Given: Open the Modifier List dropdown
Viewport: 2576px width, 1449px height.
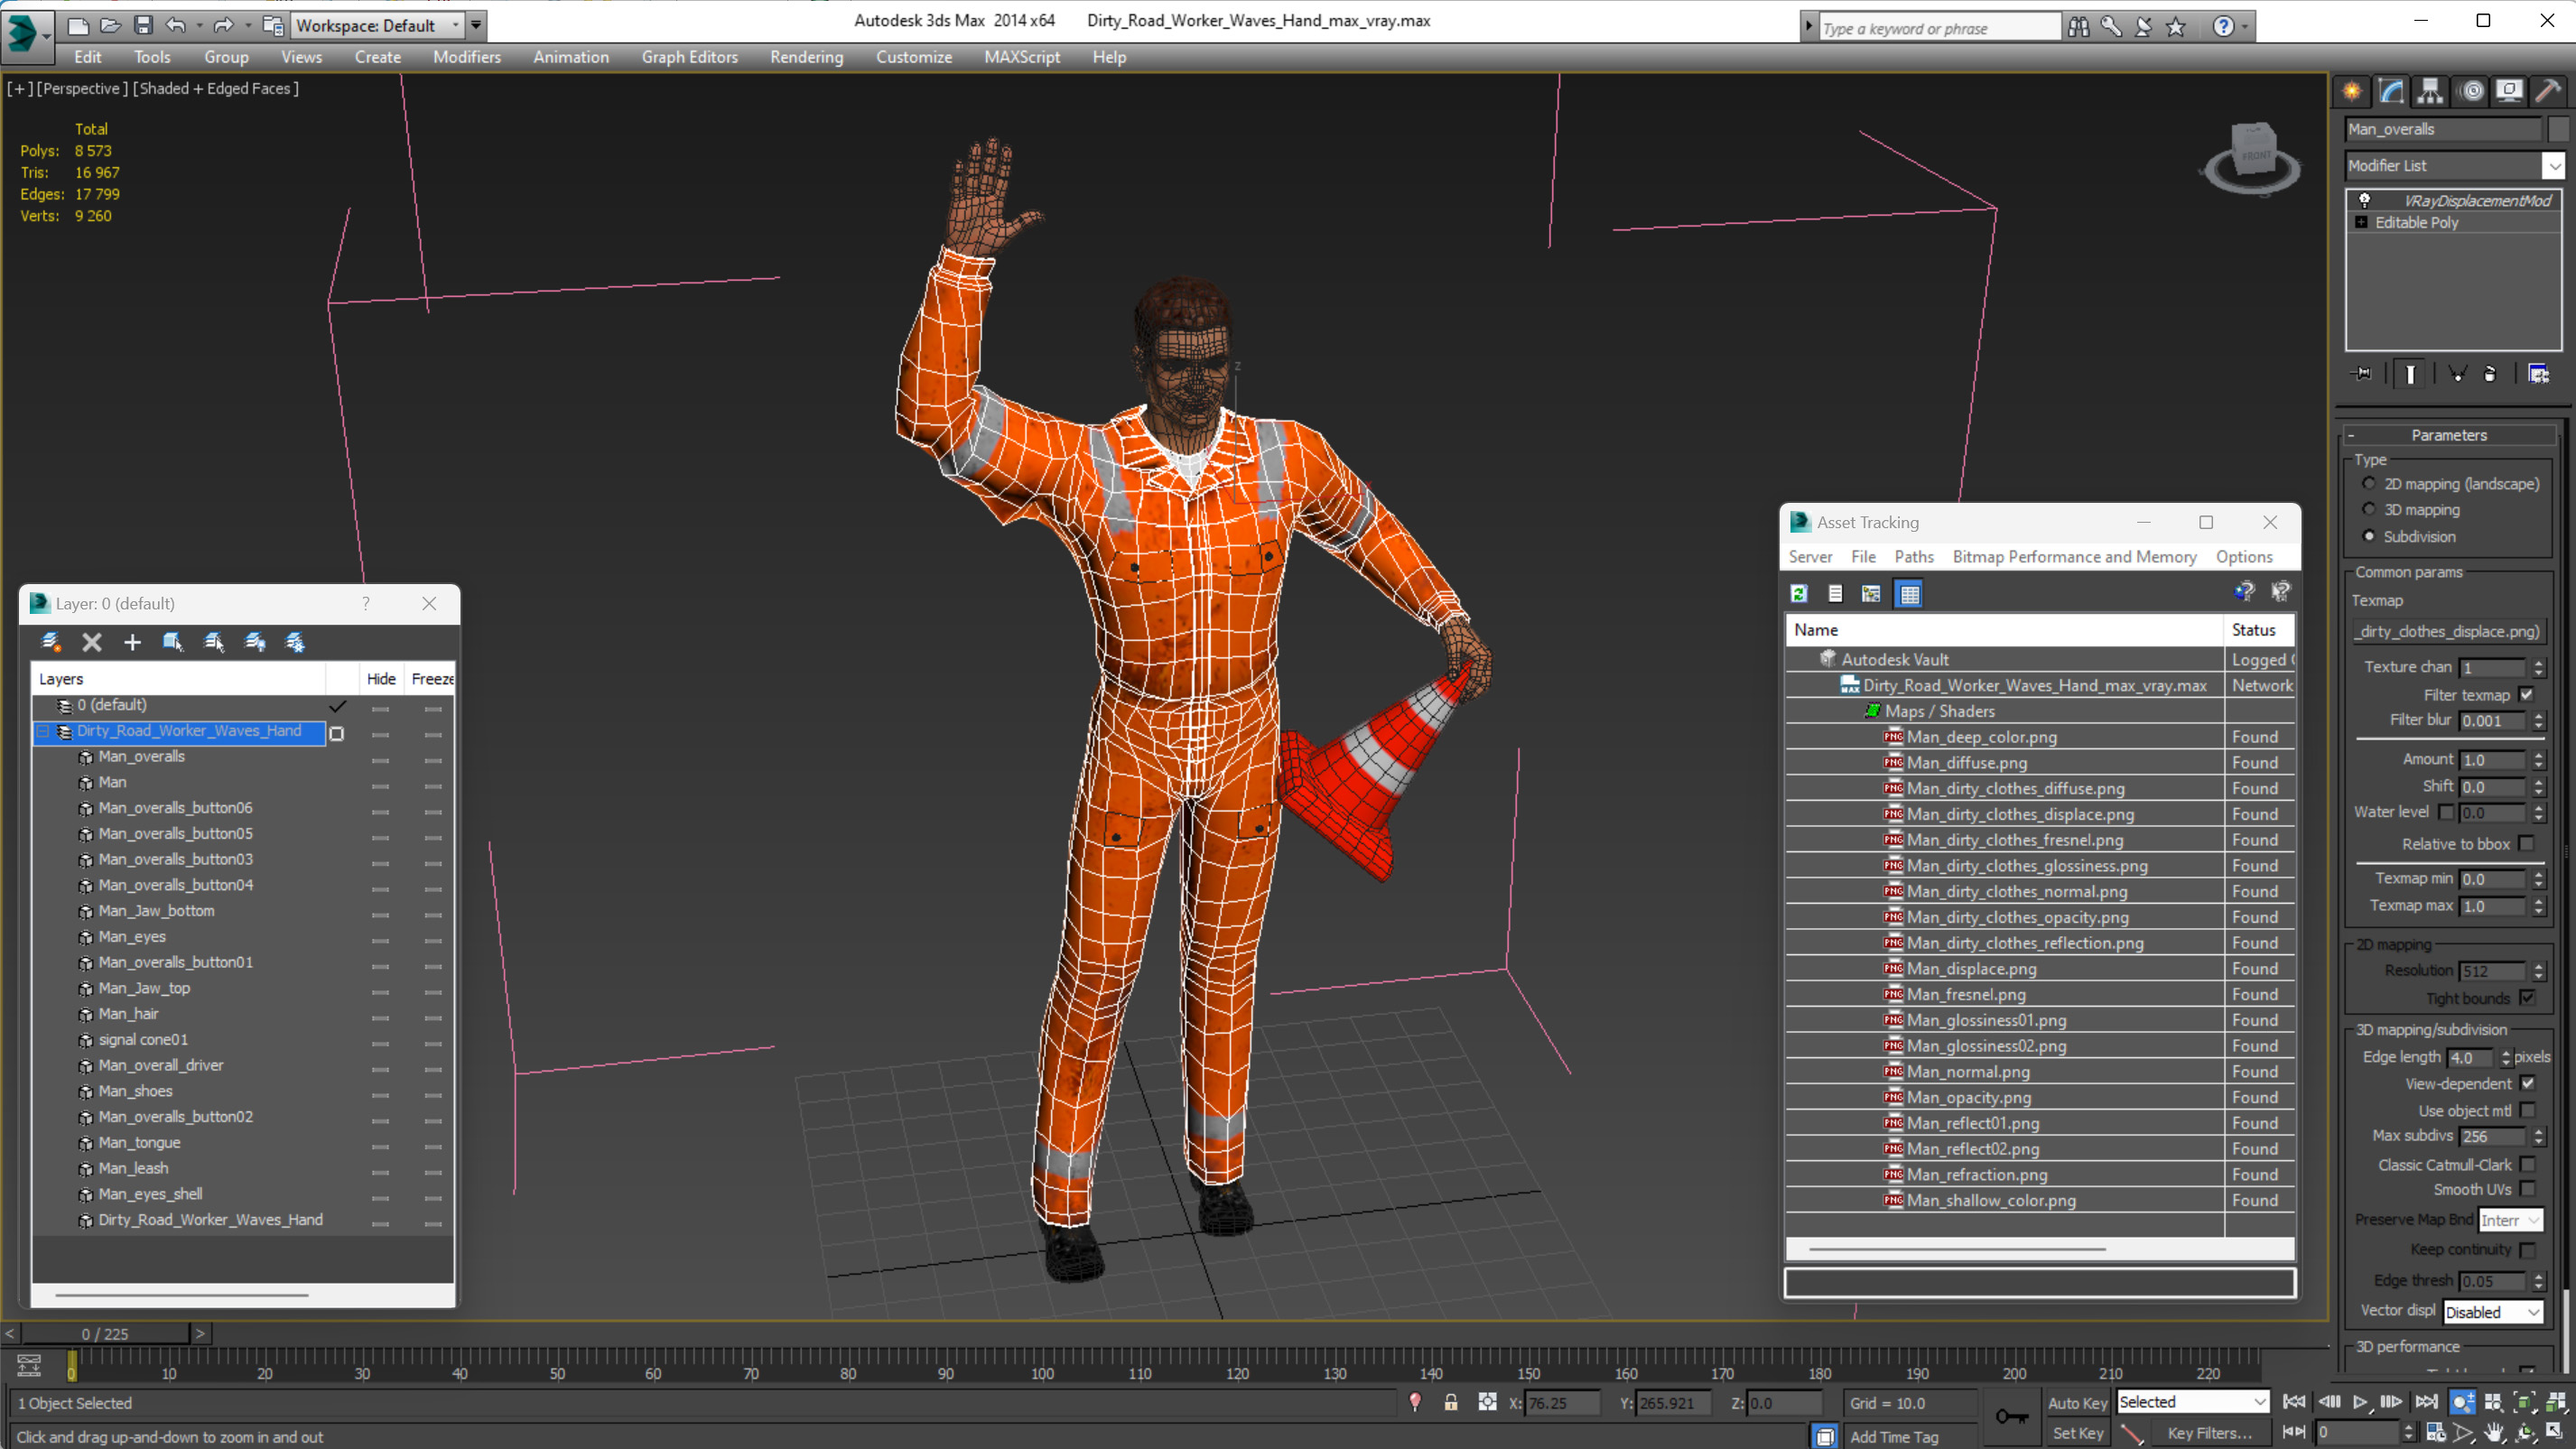Looking at the screenshot, I should 2455,166.
